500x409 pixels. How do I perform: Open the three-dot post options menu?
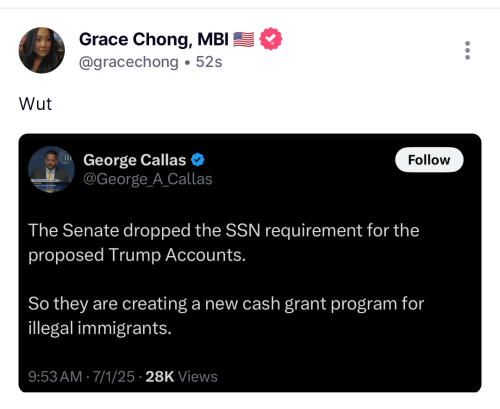467,50
